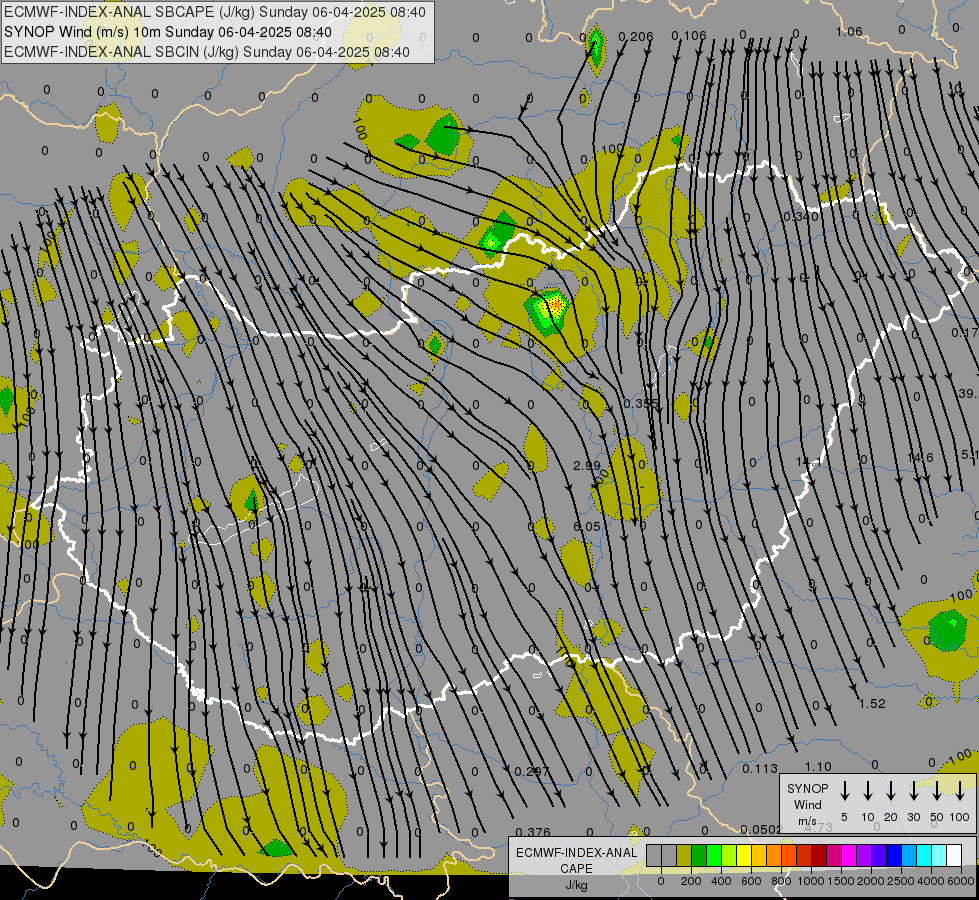Screen dimensions: 979x900
Task: Click the 0.106 value near the top
Action: click(x=689, y=36)
